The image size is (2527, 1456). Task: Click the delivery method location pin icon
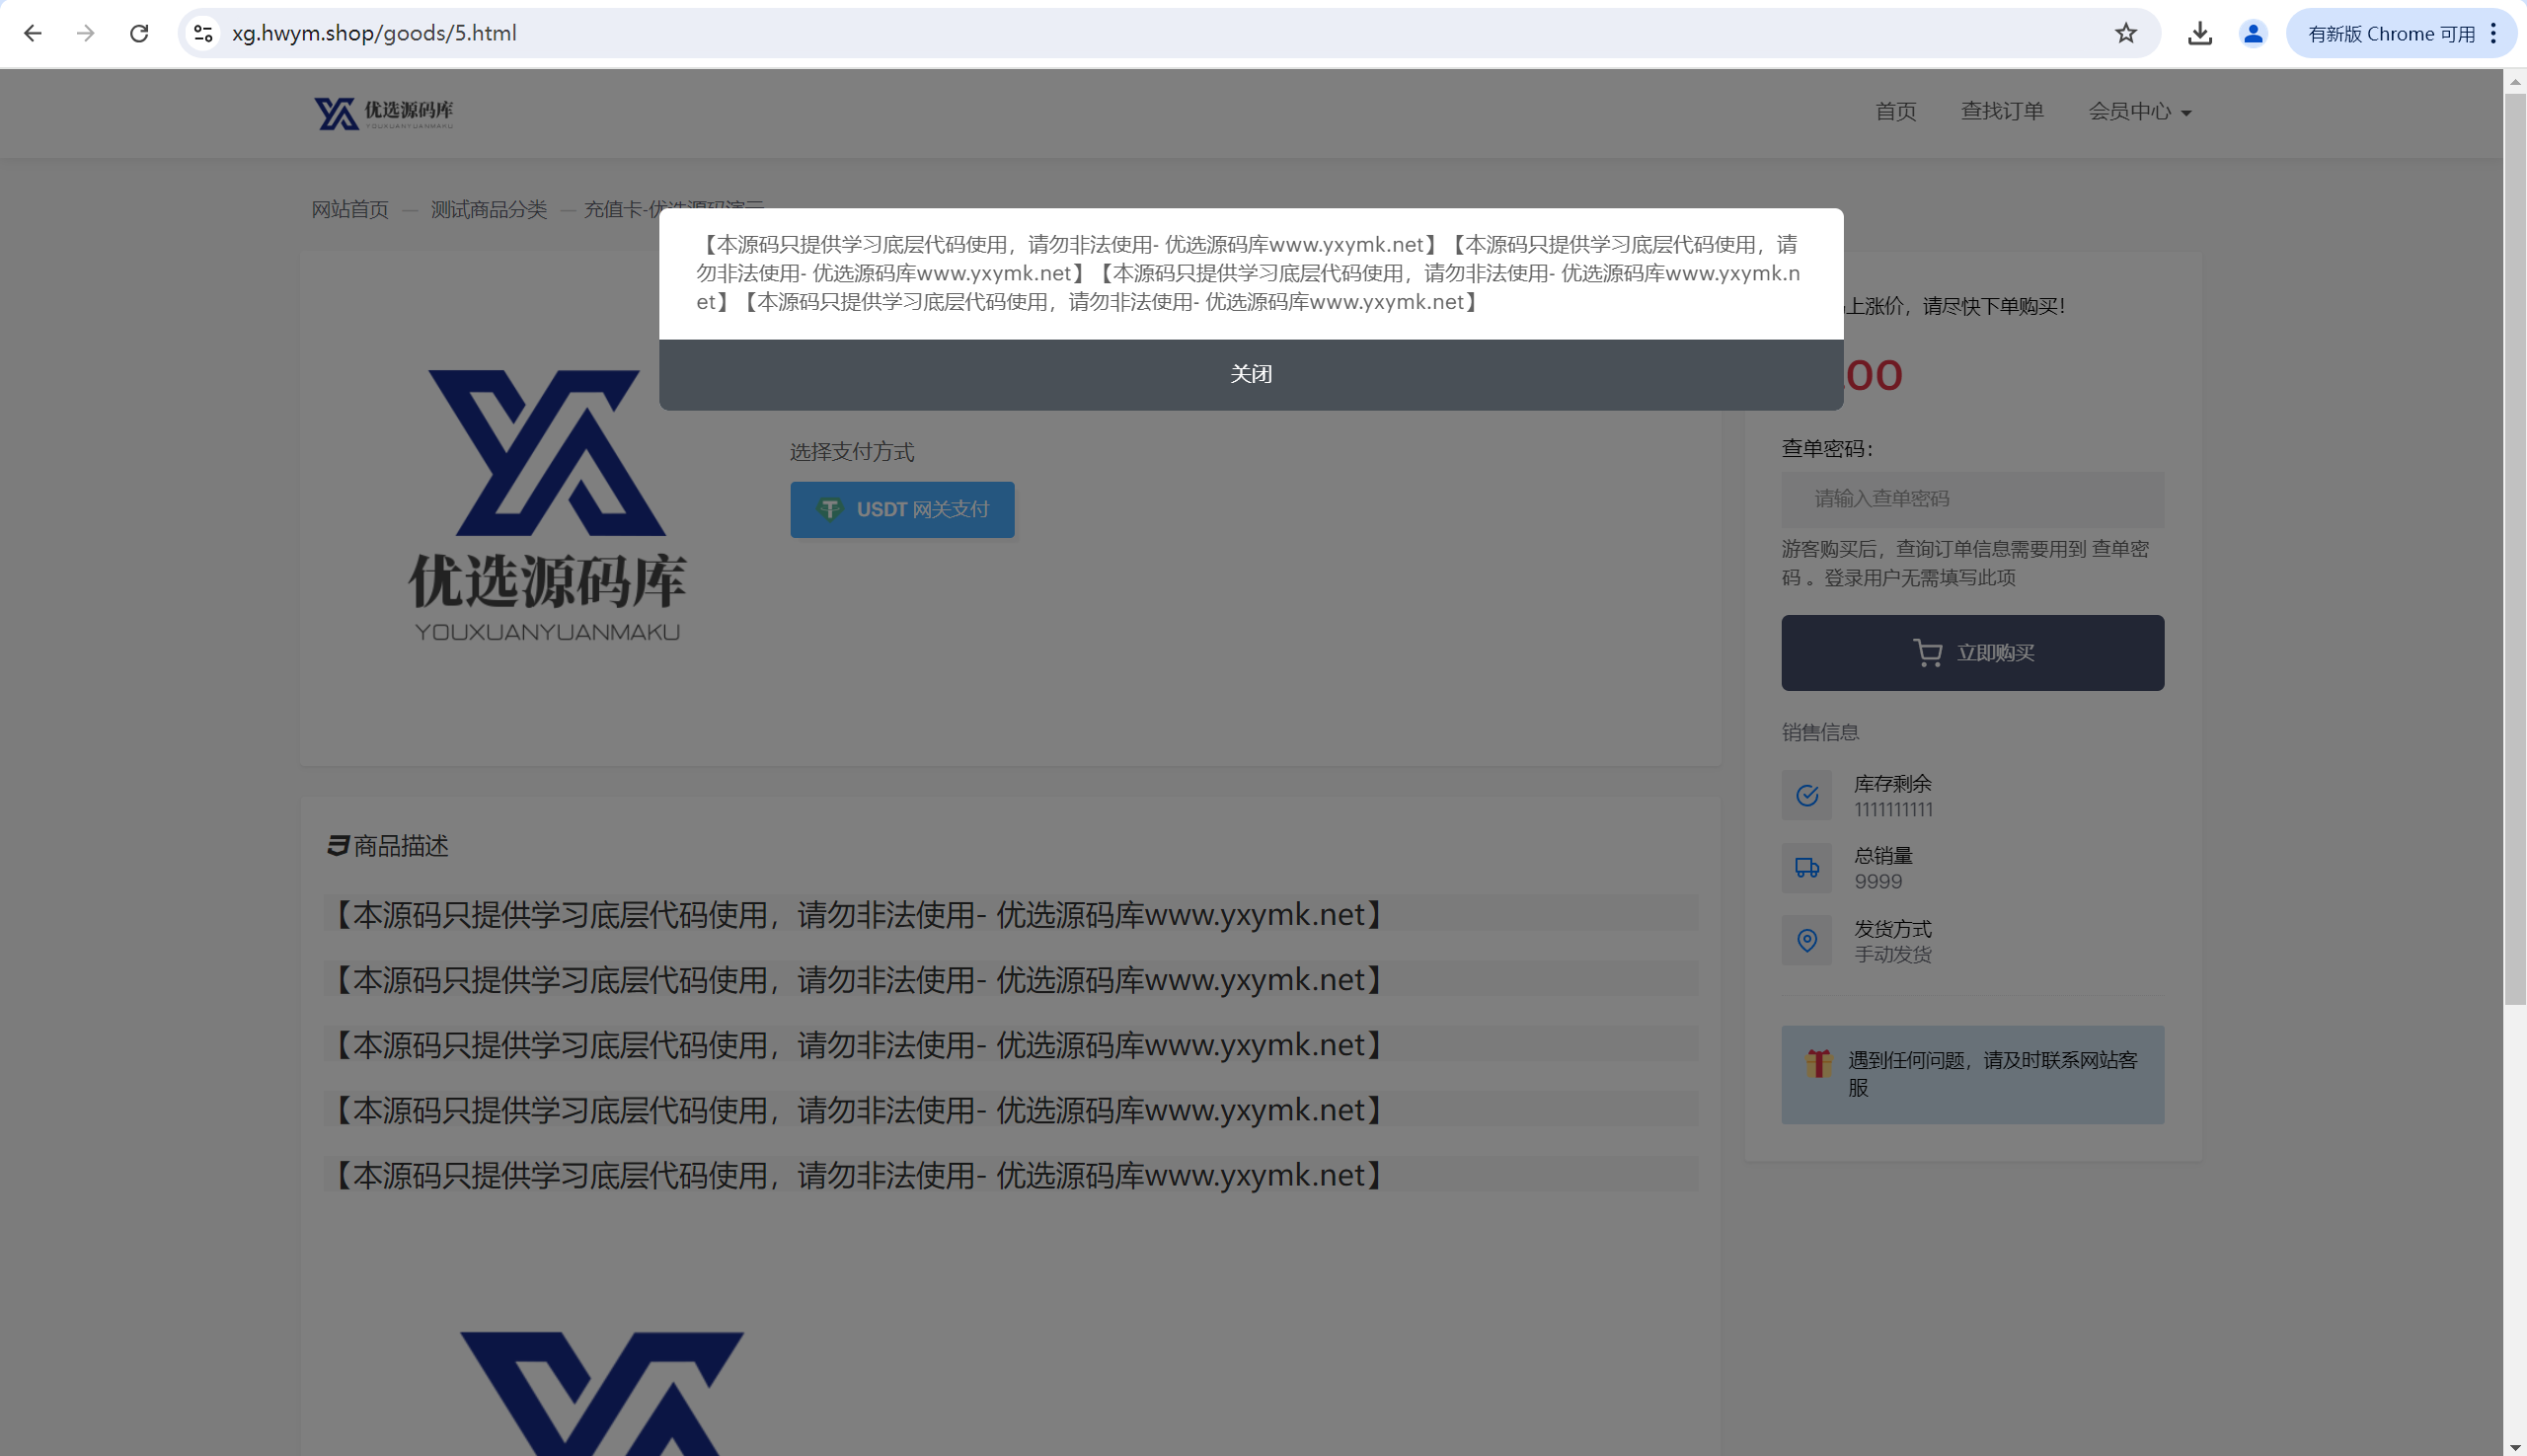click(x=1806, y=940)
